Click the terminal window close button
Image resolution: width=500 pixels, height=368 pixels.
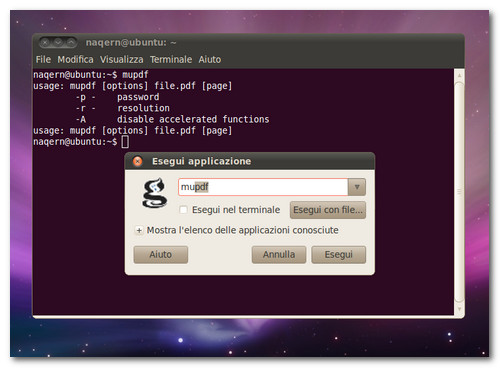pyautogui.click(x=46, y=42)
